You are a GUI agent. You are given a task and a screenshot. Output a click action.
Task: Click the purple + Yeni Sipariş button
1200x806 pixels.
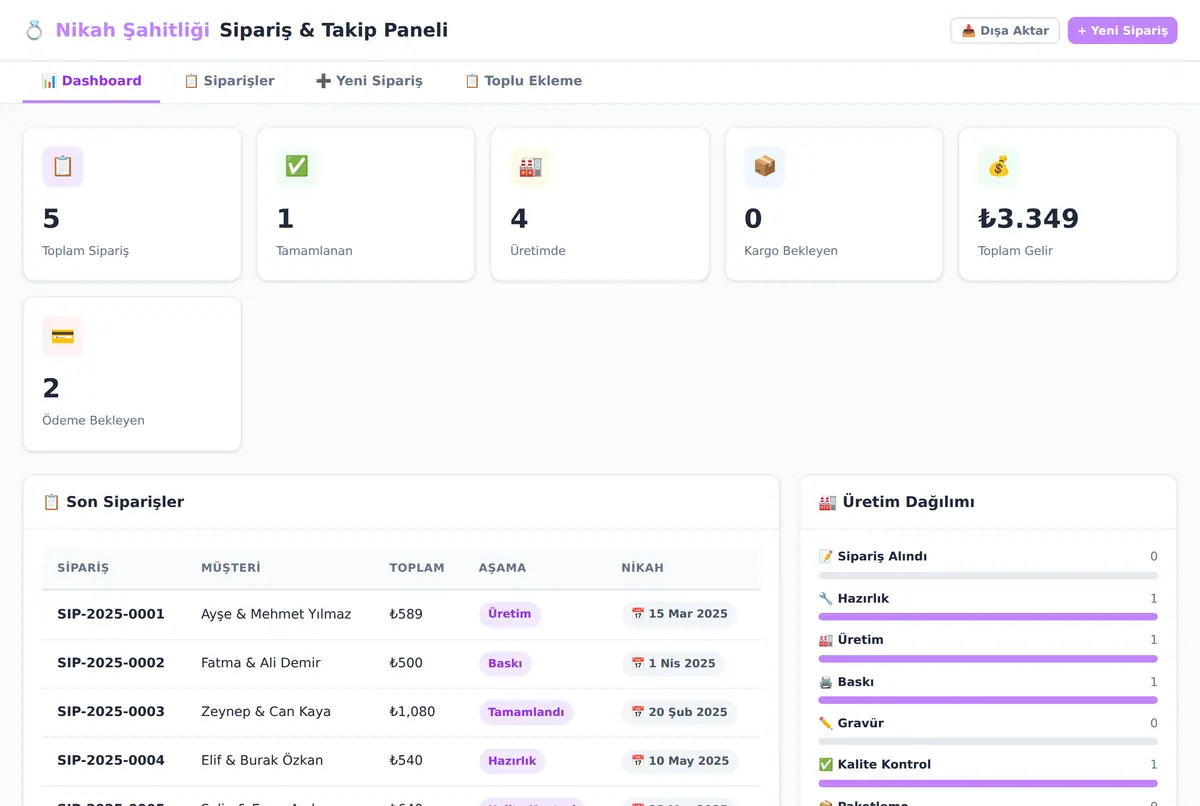click(x=1123, y=31)
